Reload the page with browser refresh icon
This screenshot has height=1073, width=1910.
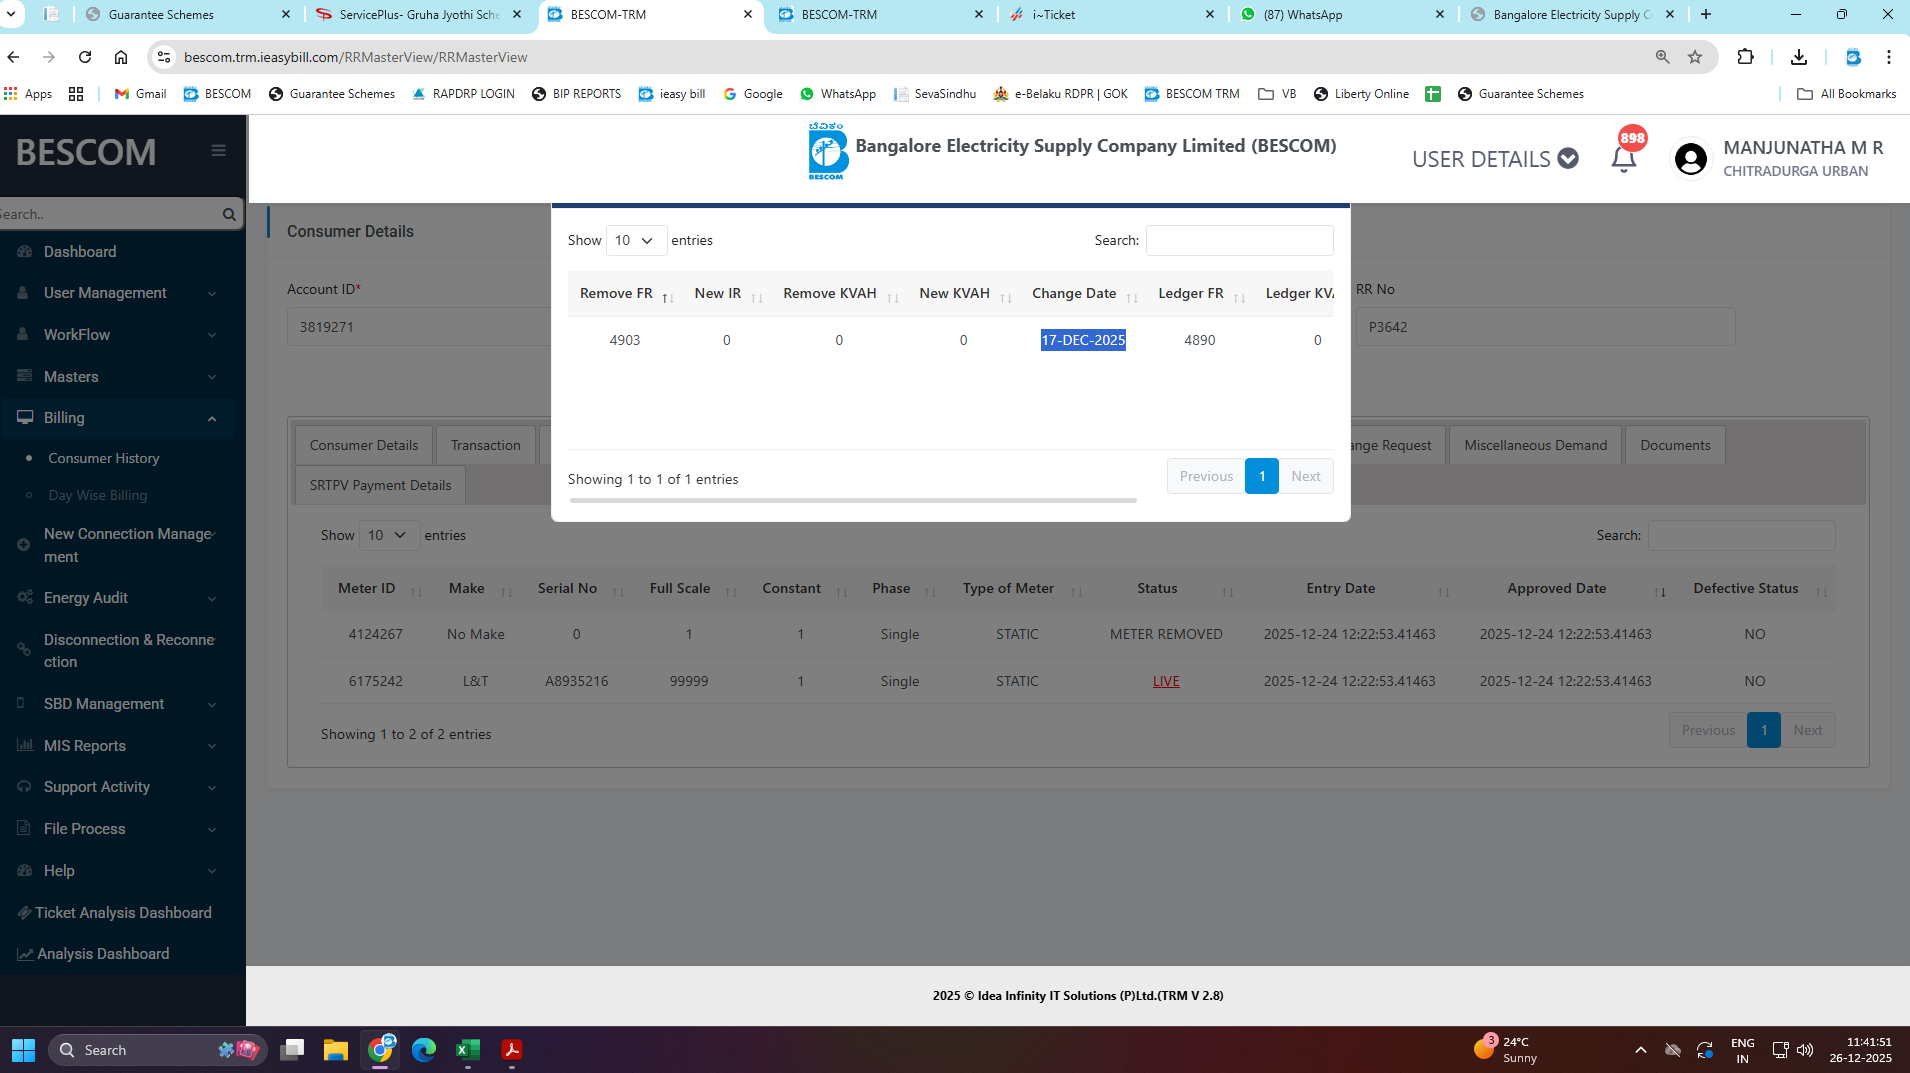click(x=85, y=57)
